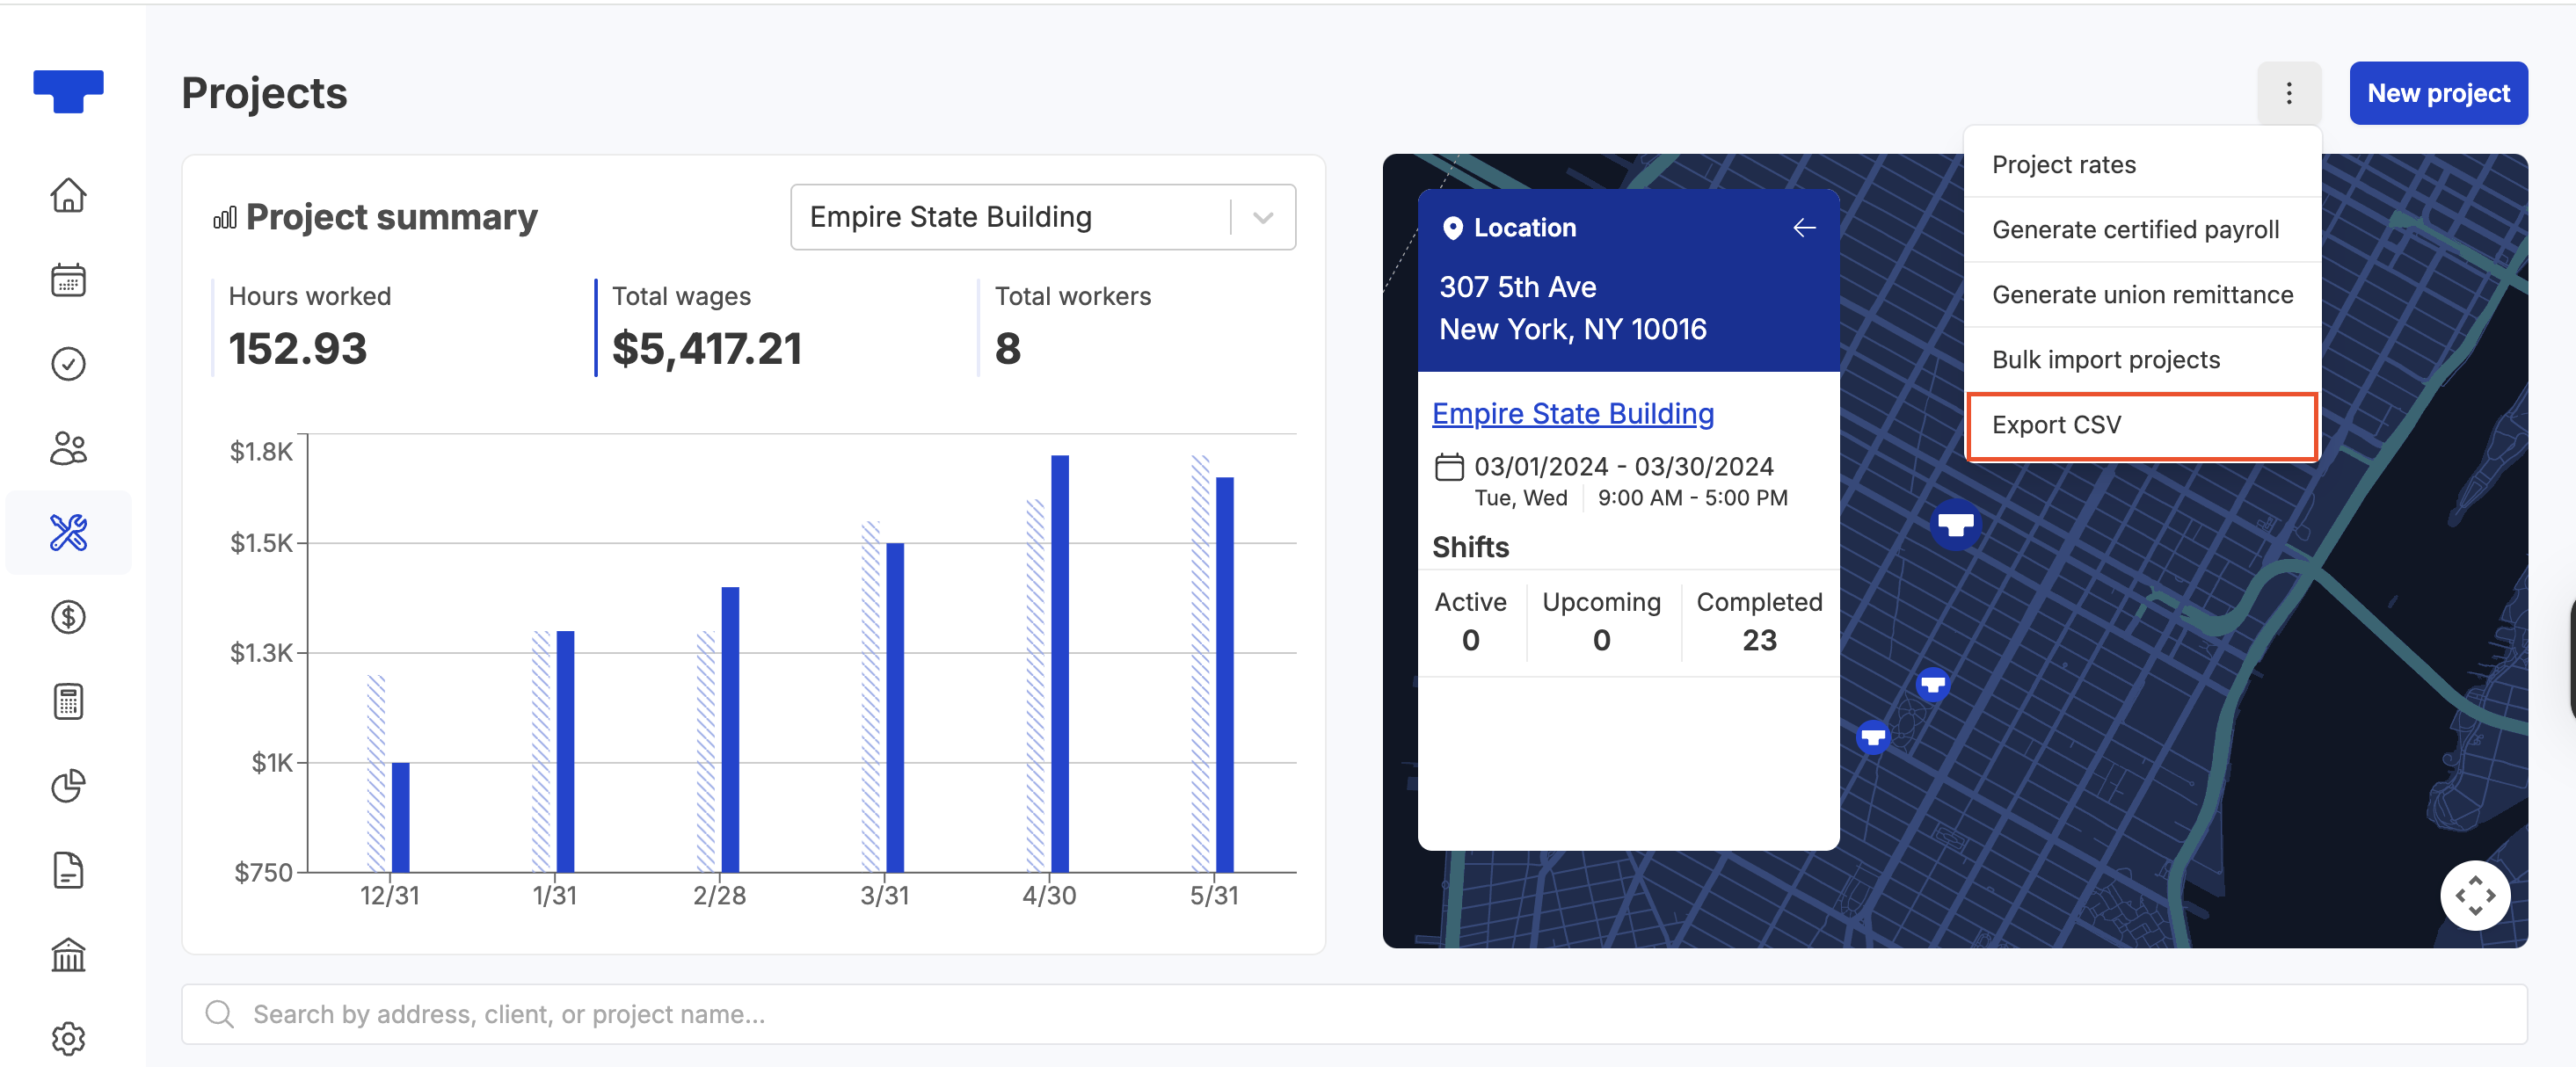The width and height of the screenshot is (2576, 1067).
Task: Open the Settings gear icon
Action: 68,1039
